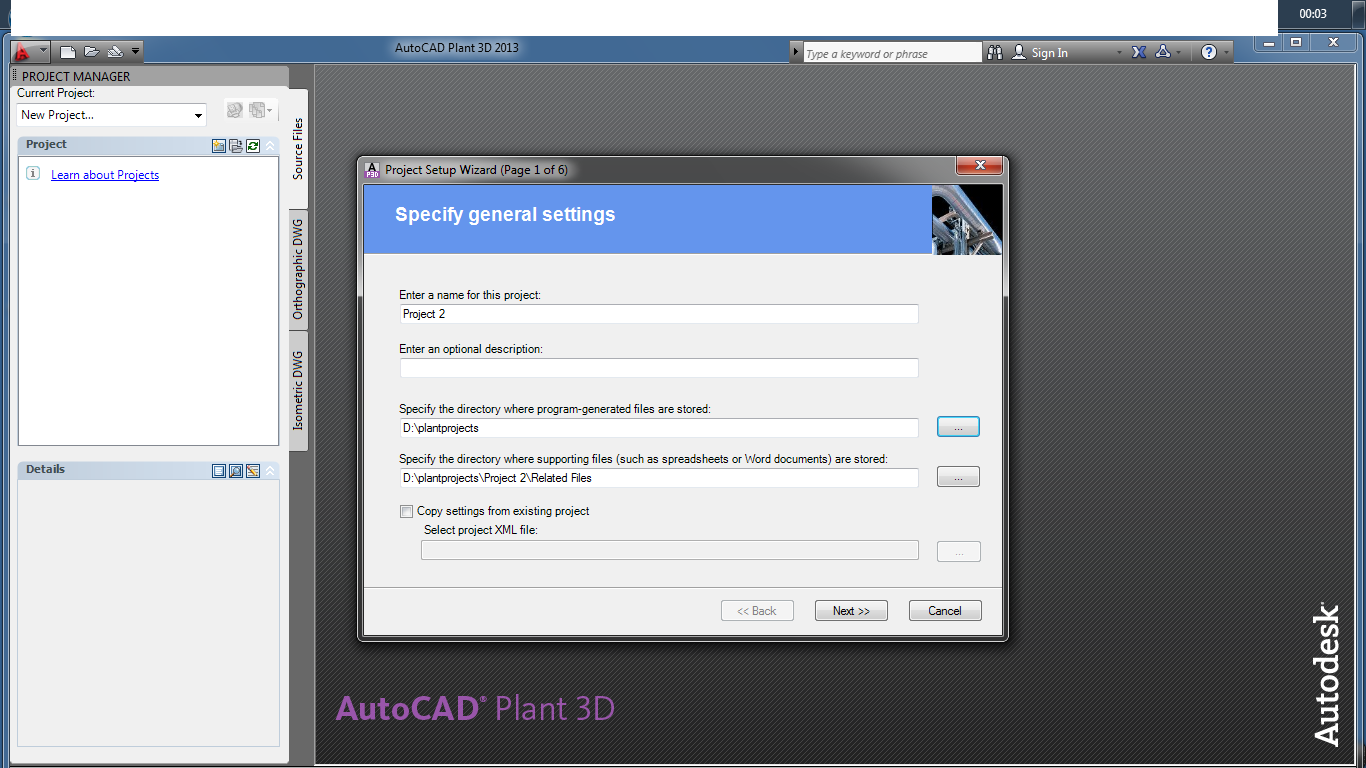Expand the Quick Access toolbar customize arrow
This screenshot has height=768, width=1366.
136,52
